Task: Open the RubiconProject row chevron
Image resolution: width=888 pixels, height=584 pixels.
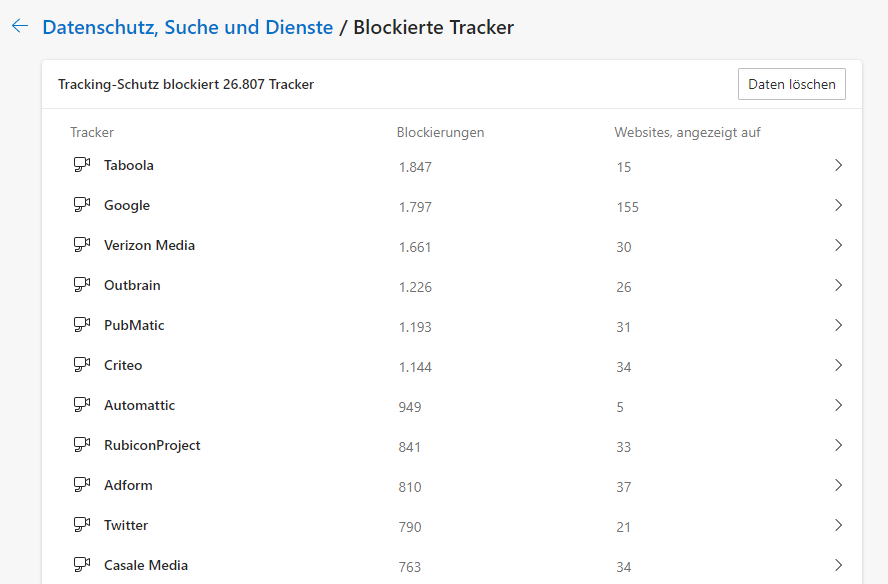Action: (838, 445)
